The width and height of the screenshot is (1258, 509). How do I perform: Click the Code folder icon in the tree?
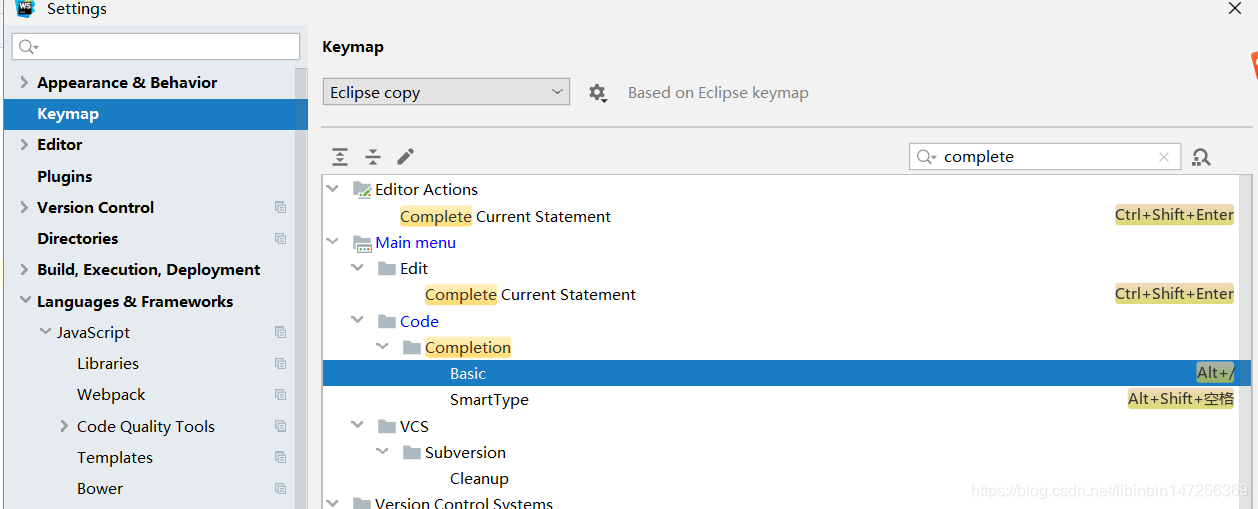coord(387,321)
